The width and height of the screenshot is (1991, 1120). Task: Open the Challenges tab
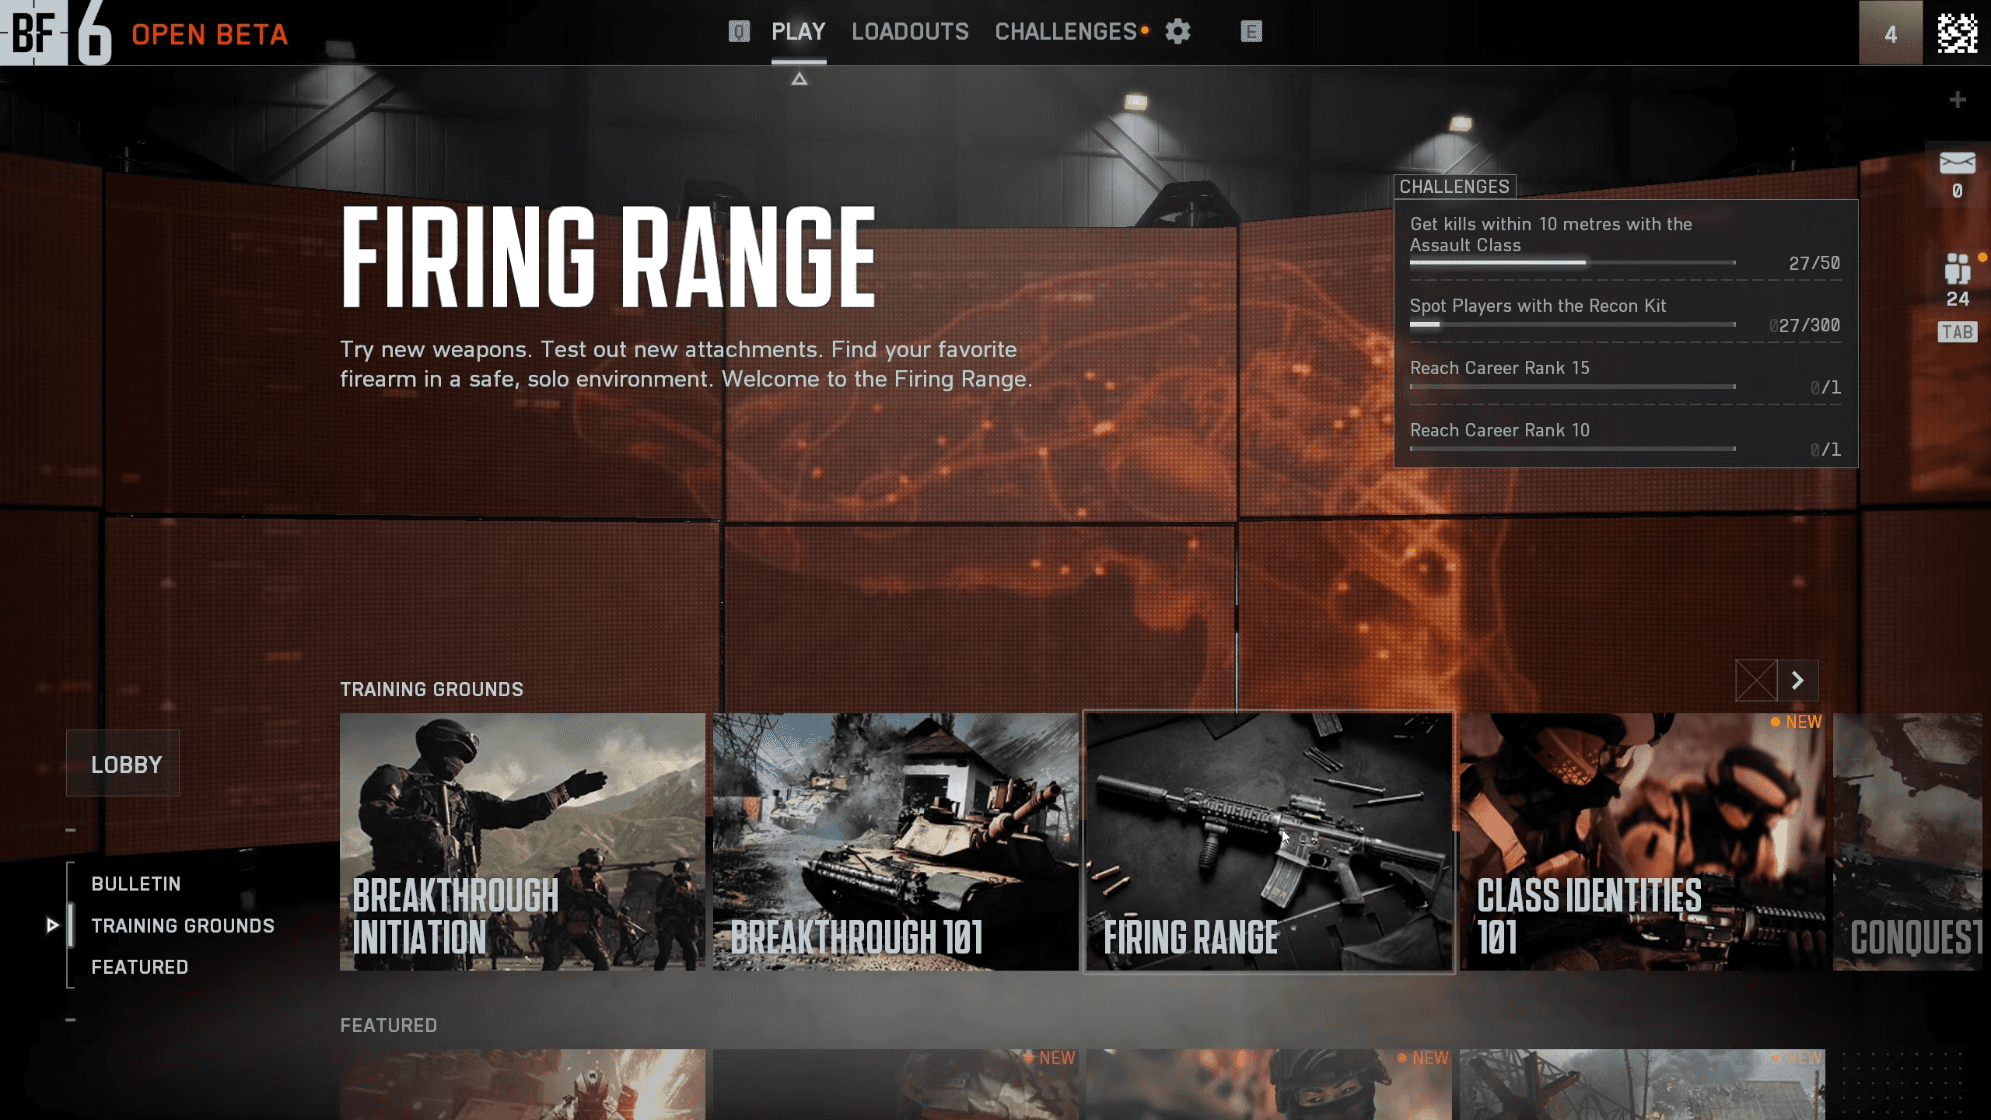point(1065,32)
